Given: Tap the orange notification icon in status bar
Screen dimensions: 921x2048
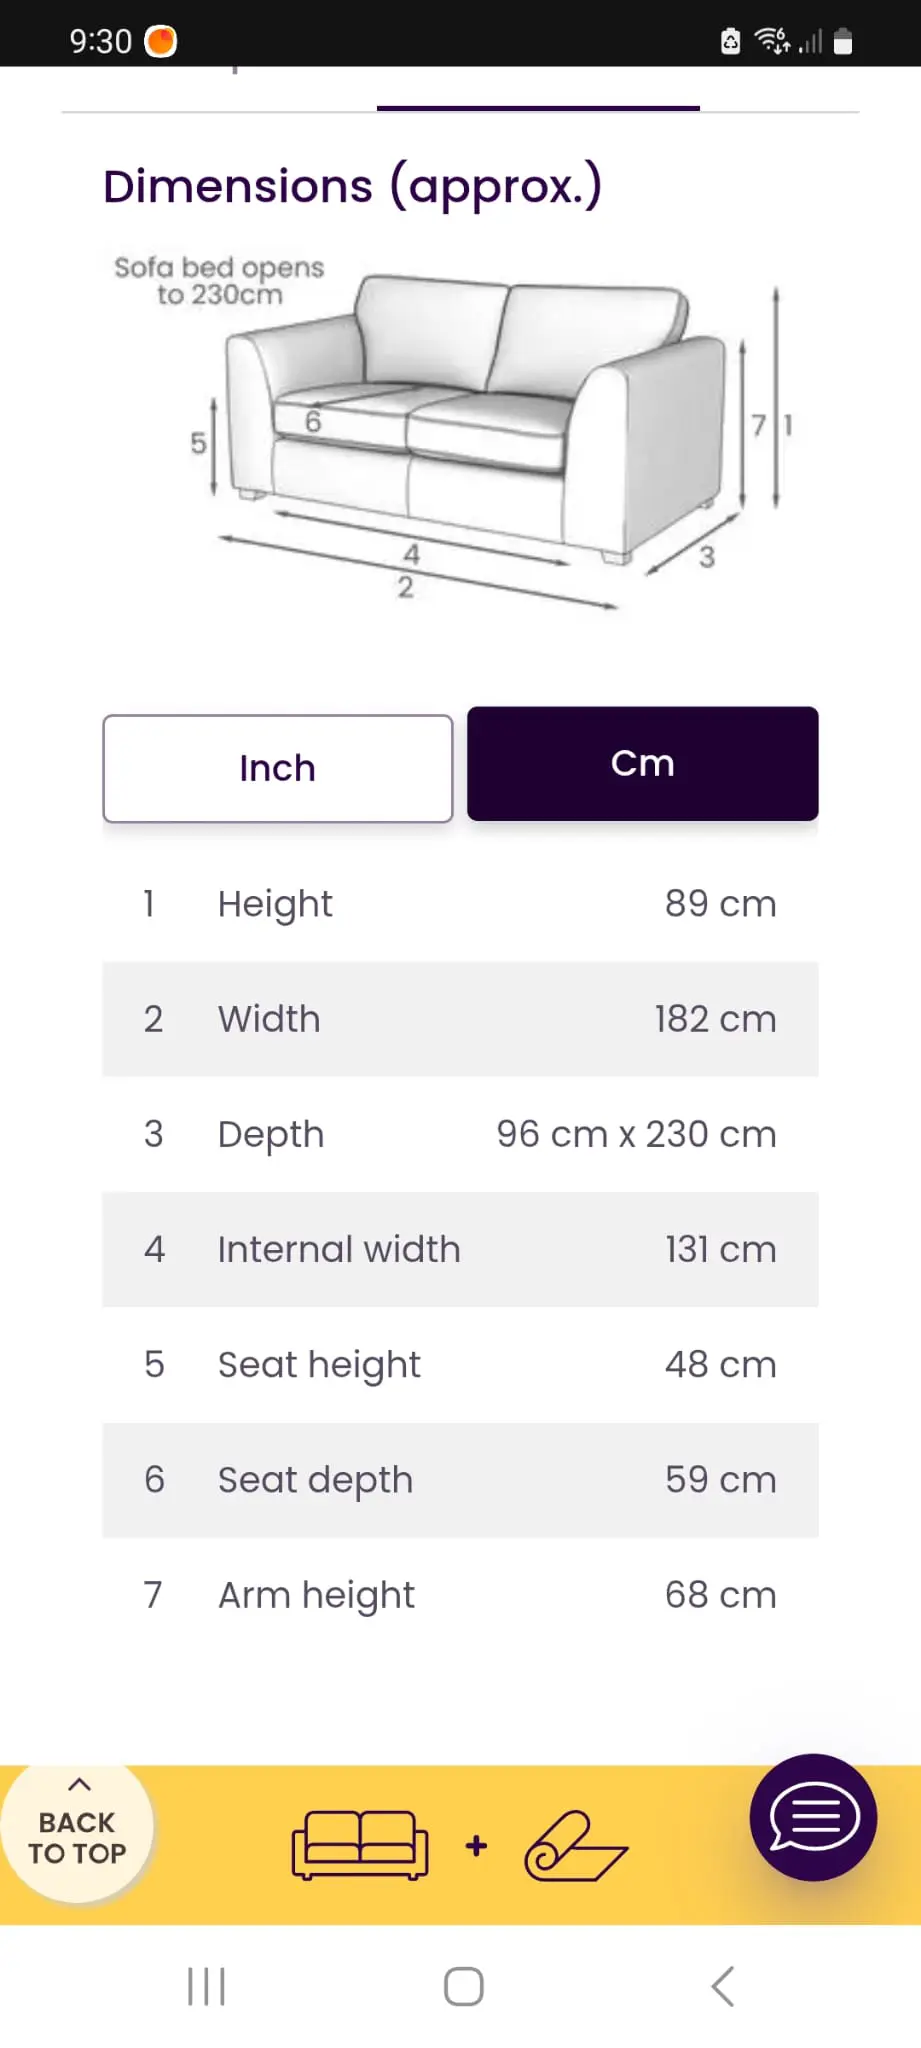Looking at the screenshot, I should pos(161,41).
